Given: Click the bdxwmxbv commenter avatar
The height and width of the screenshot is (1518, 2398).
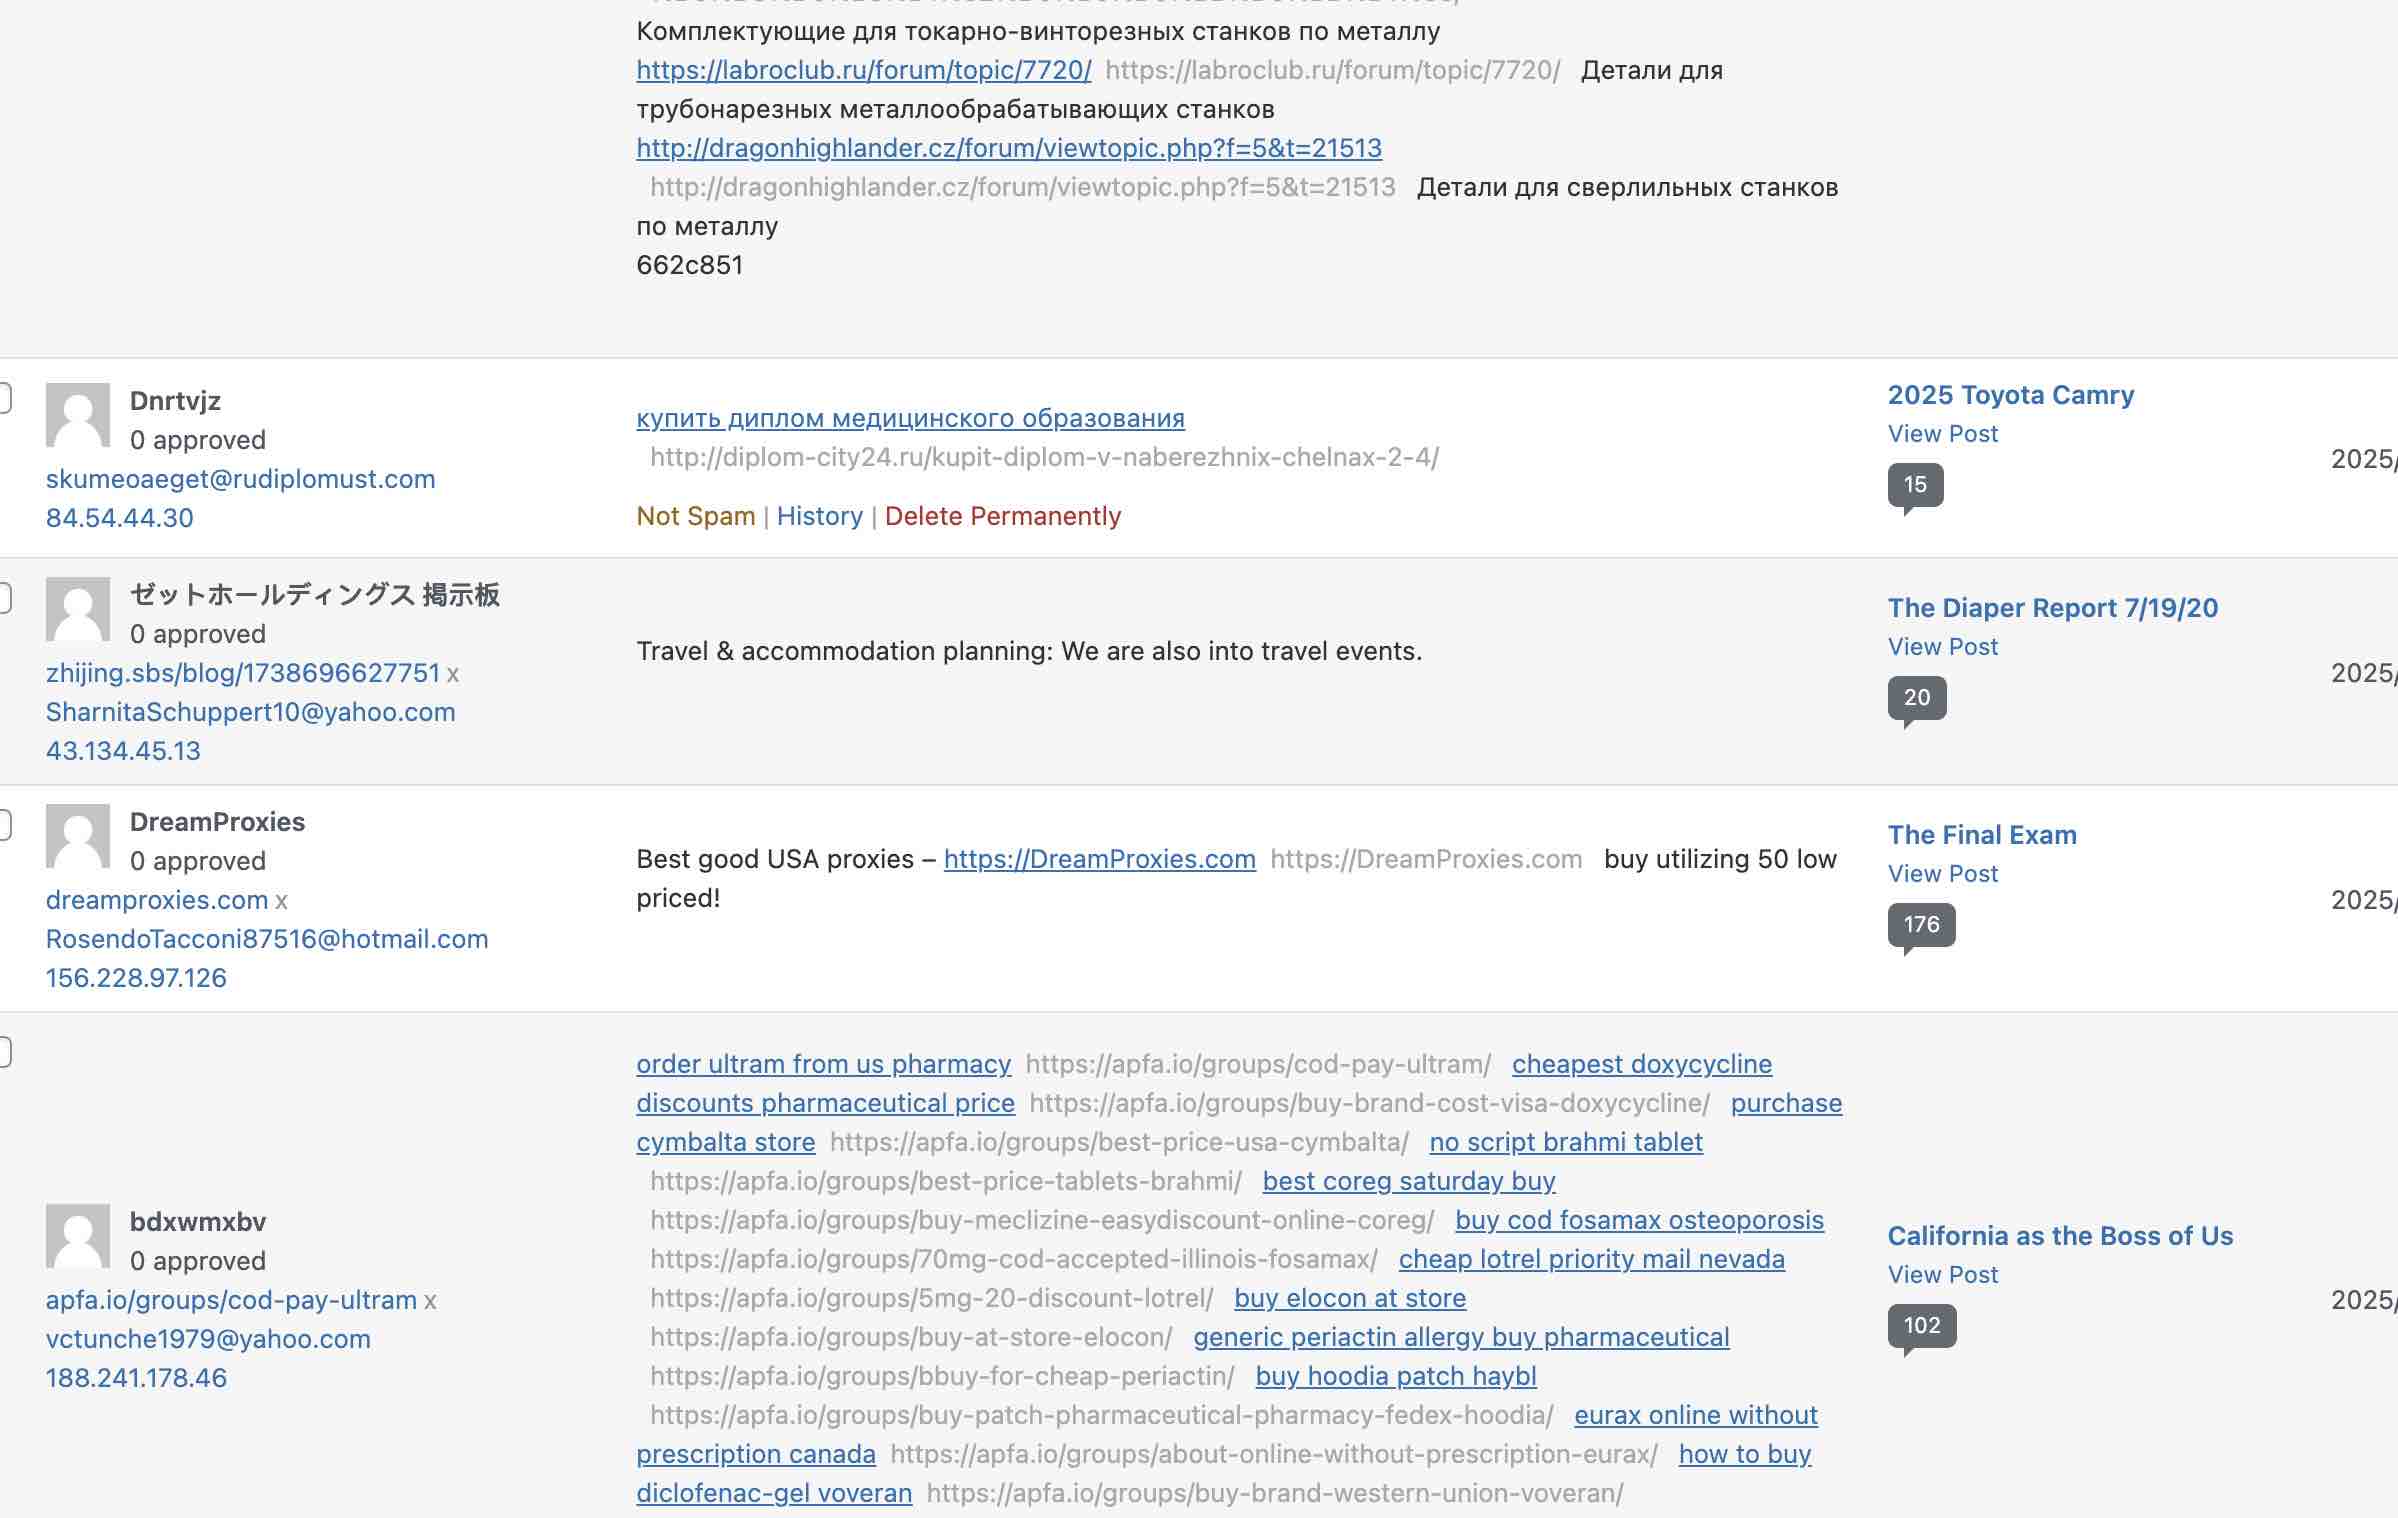Looking at the screenshot, I should click(x=78, y=1236).
